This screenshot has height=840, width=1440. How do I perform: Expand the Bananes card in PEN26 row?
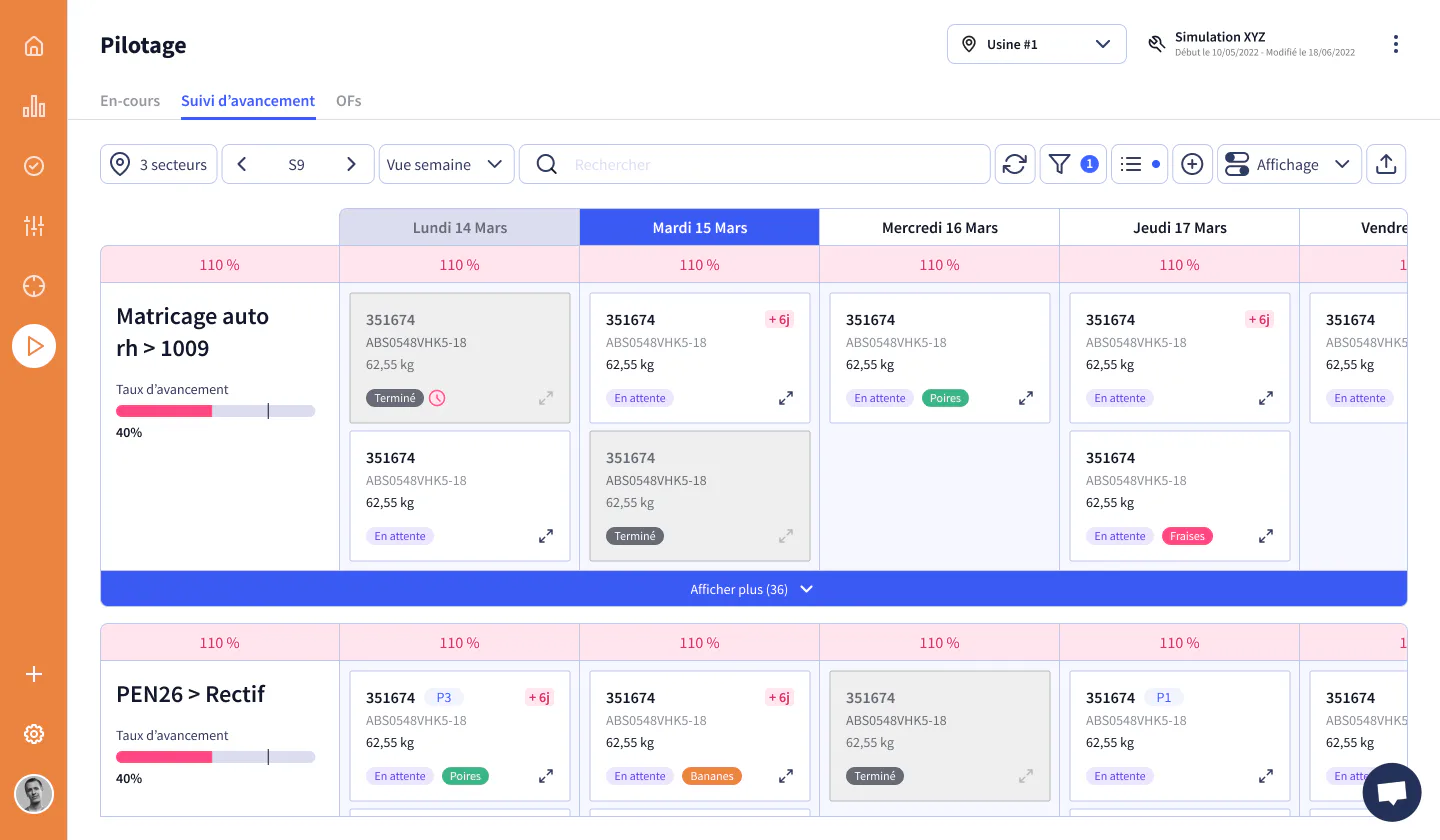(x=786, y=776)
